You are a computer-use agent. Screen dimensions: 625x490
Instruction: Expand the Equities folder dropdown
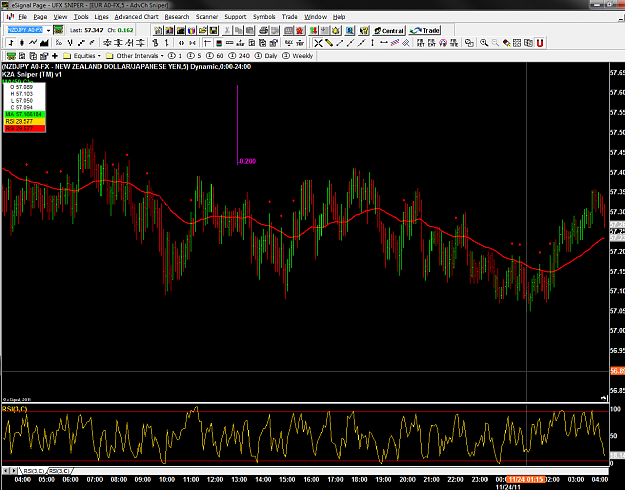pyautogui.click(x=83, y=56)
